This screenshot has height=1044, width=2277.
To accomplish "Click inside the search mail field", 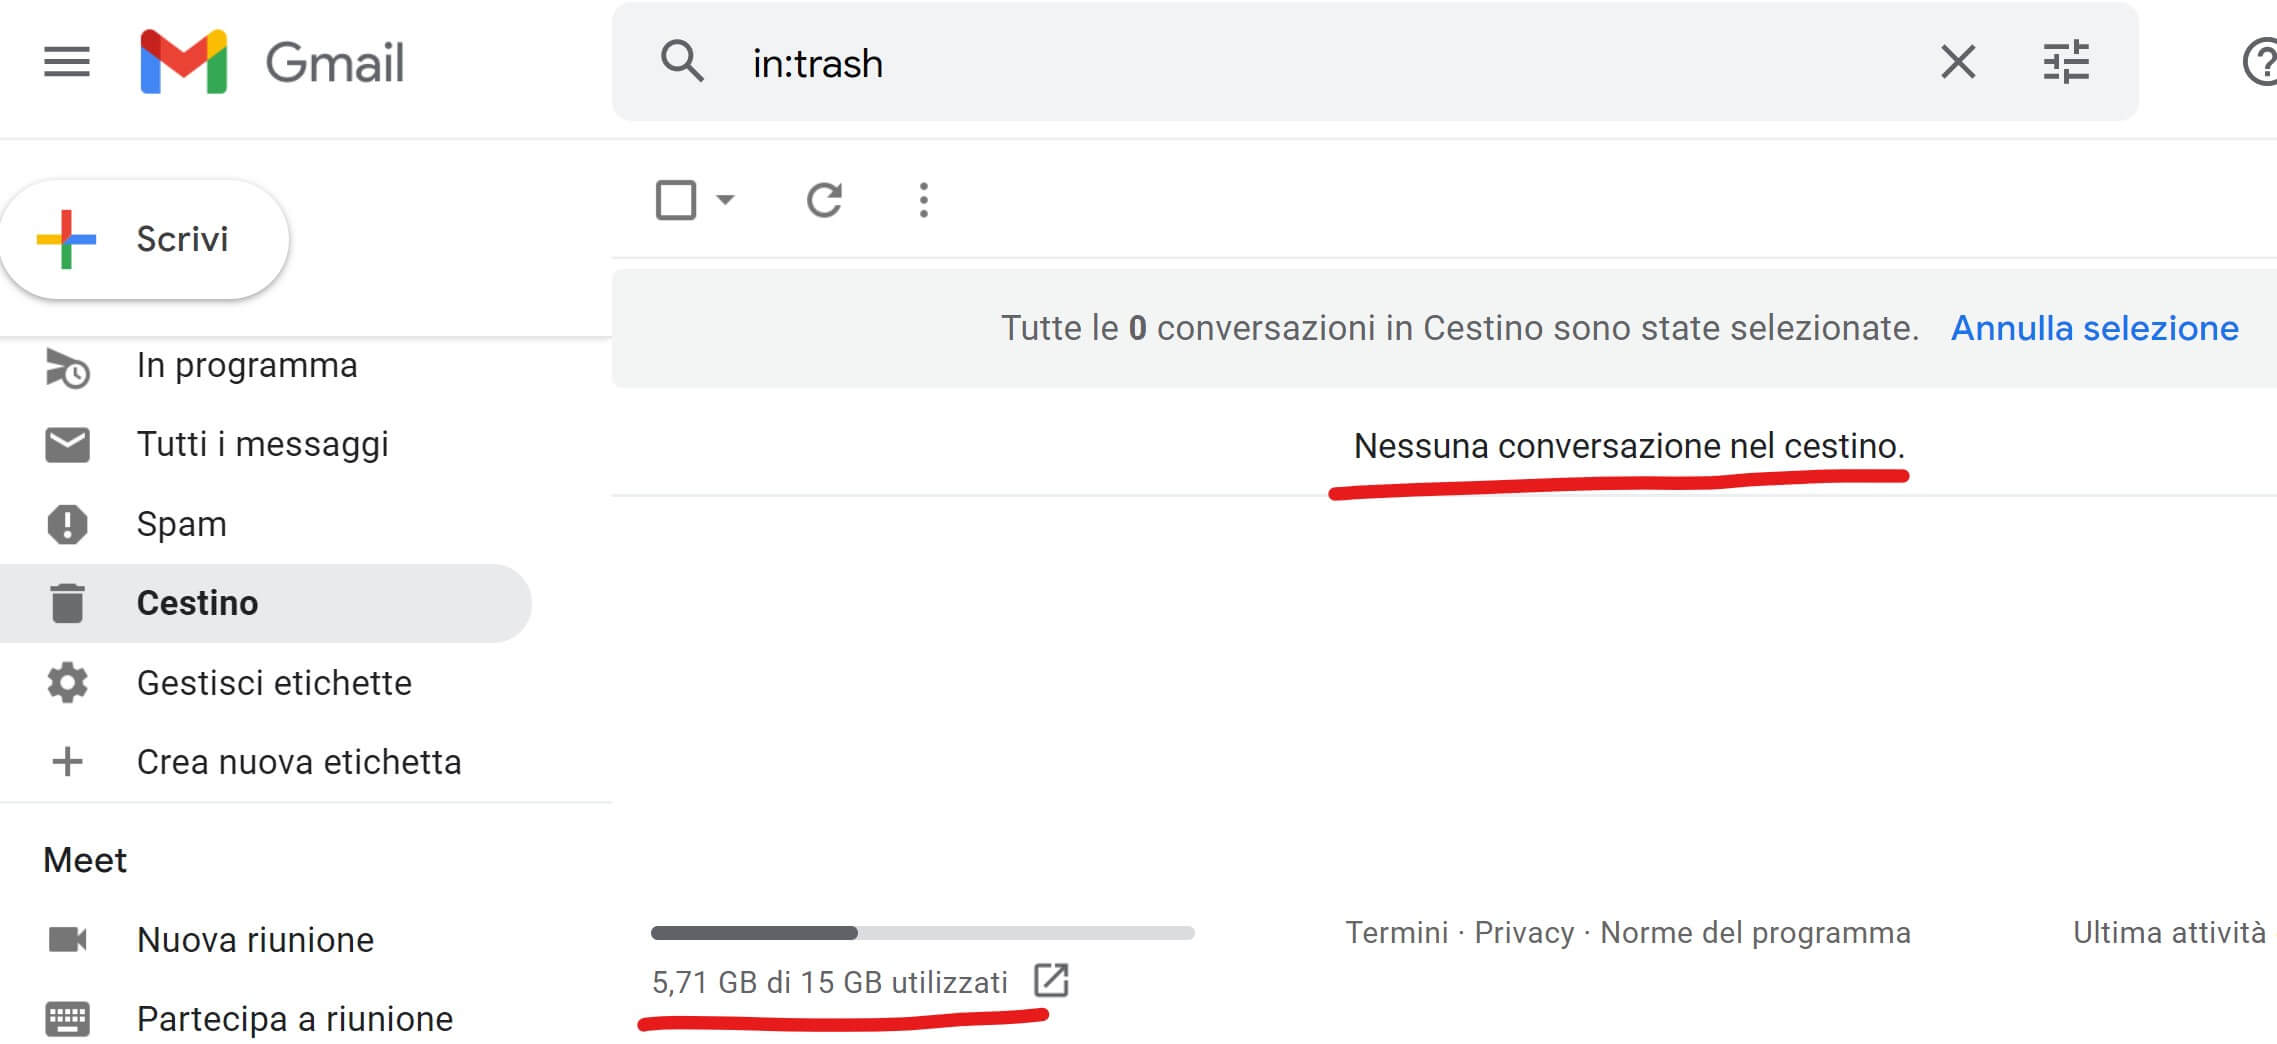I will pos(1300,64).
